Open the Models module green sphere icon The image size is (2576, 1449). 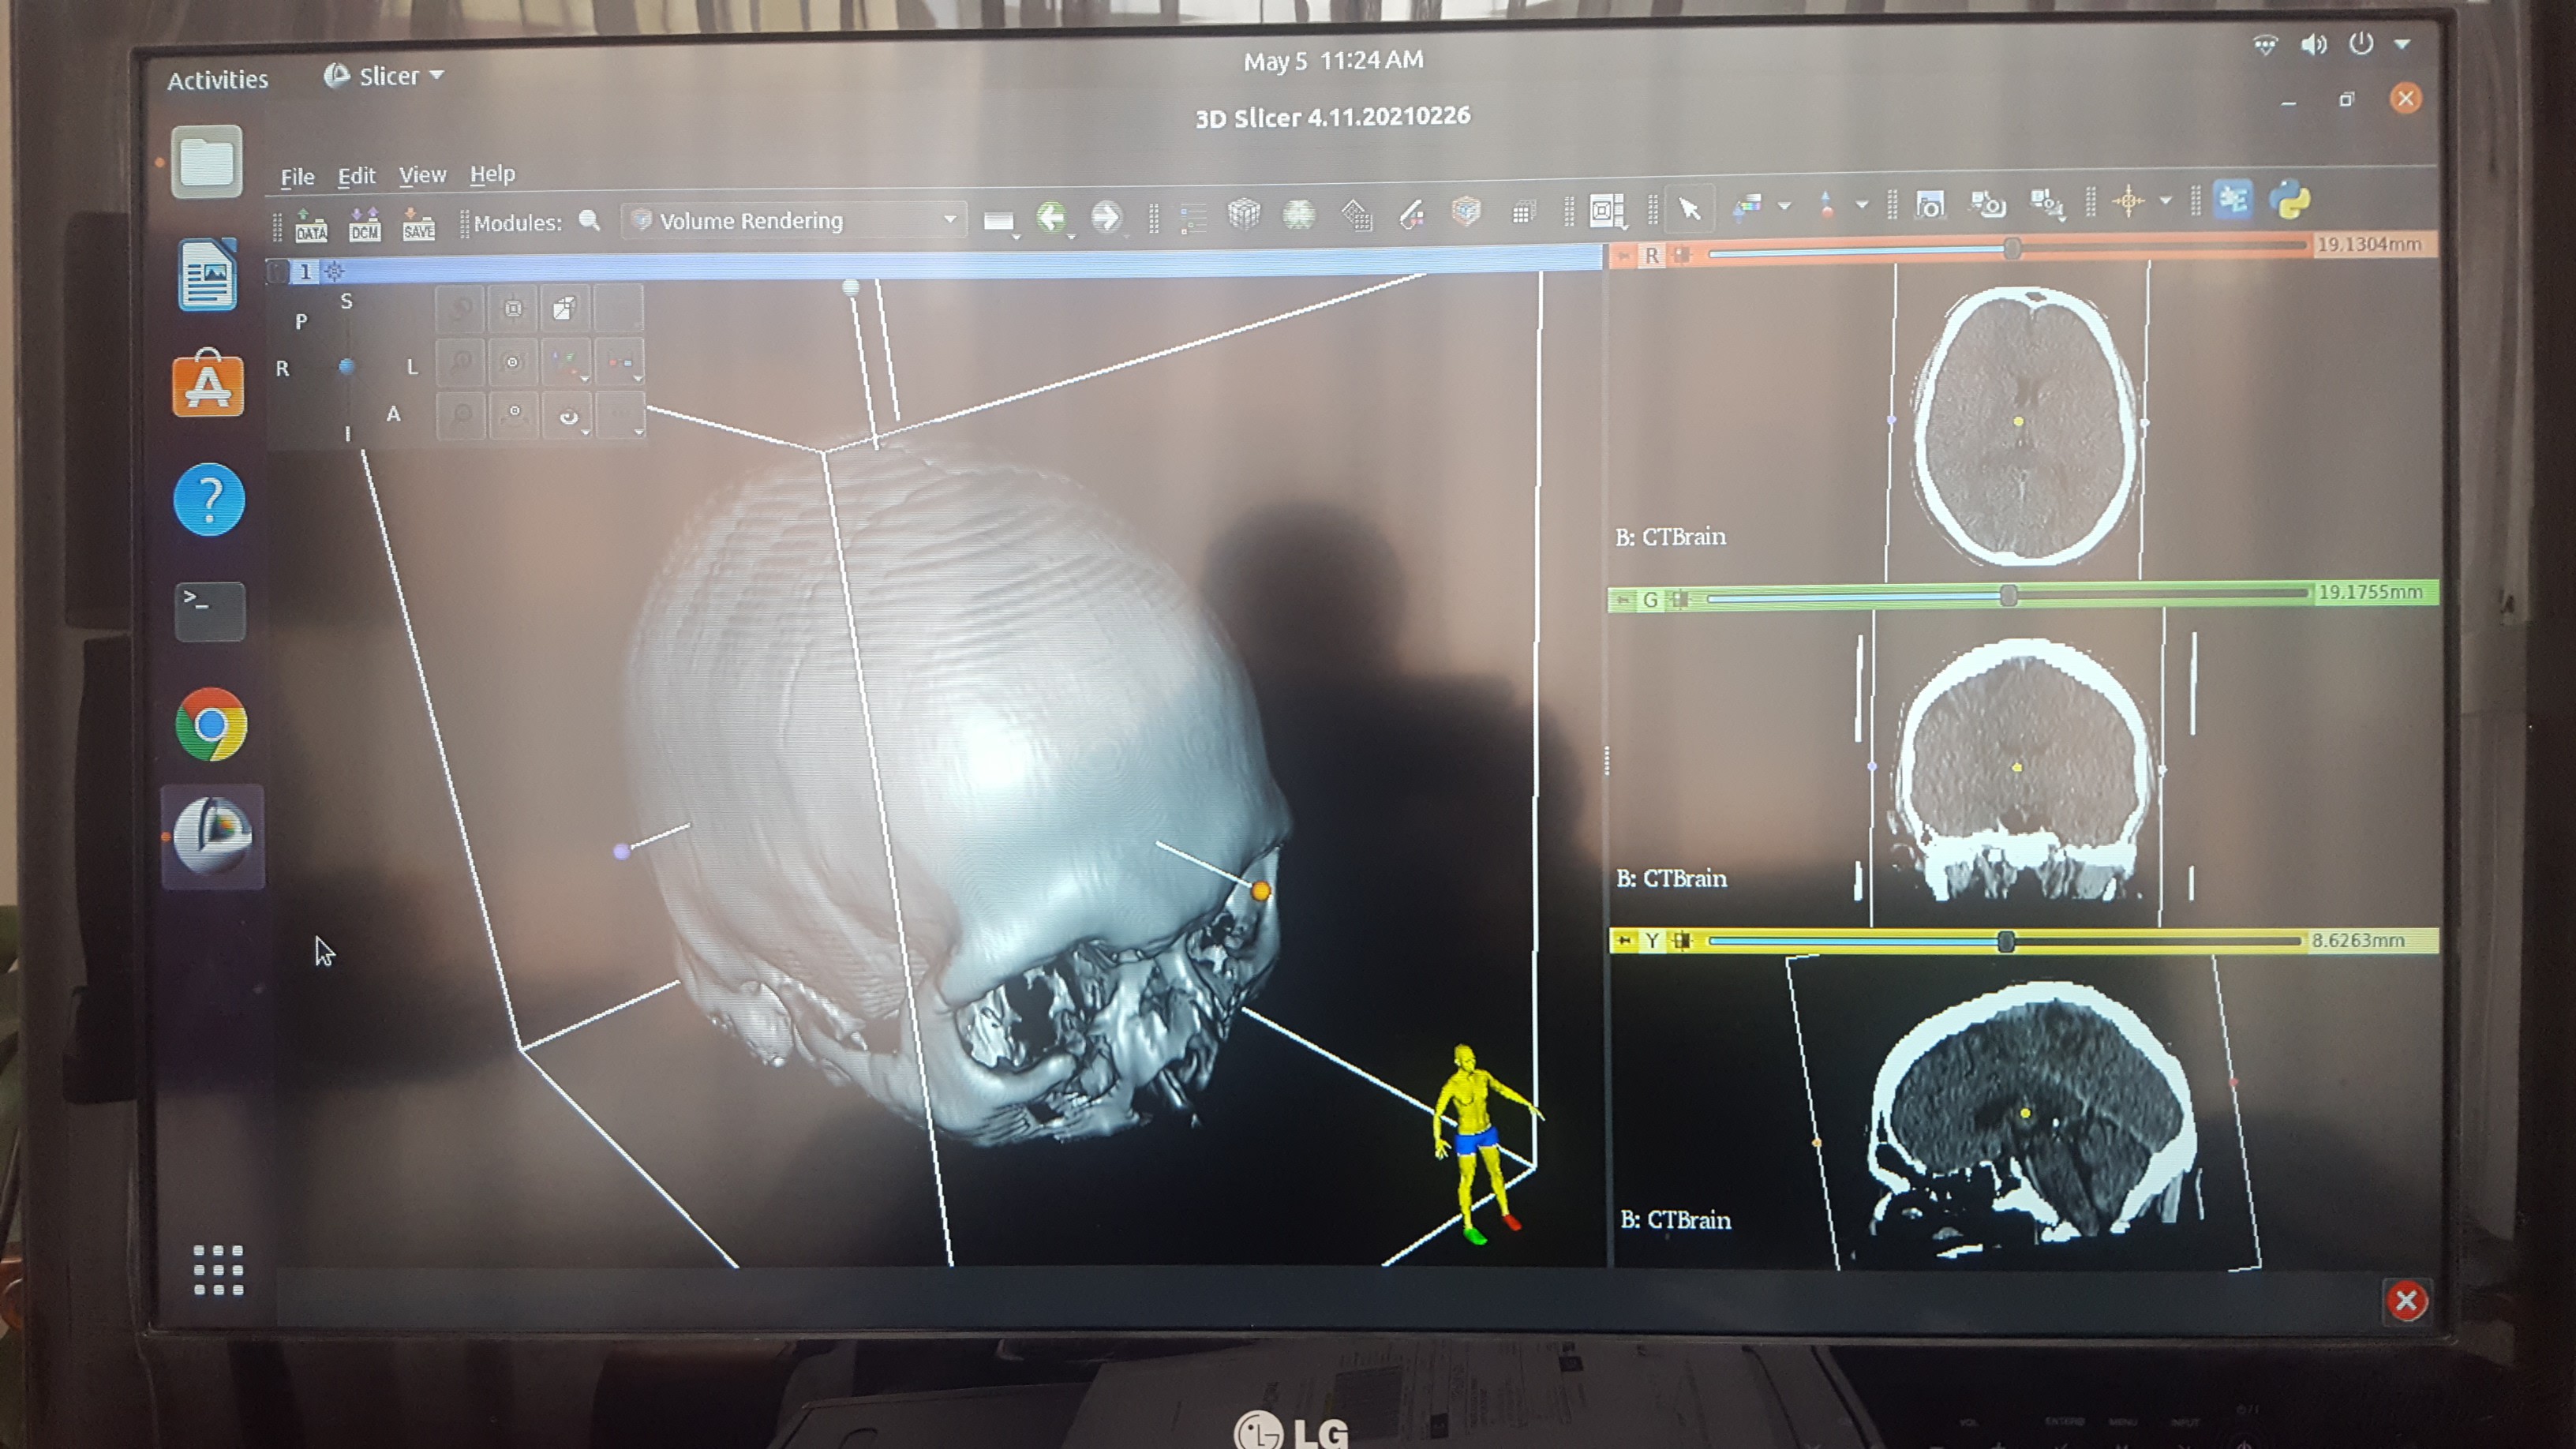click(1299, 214)
